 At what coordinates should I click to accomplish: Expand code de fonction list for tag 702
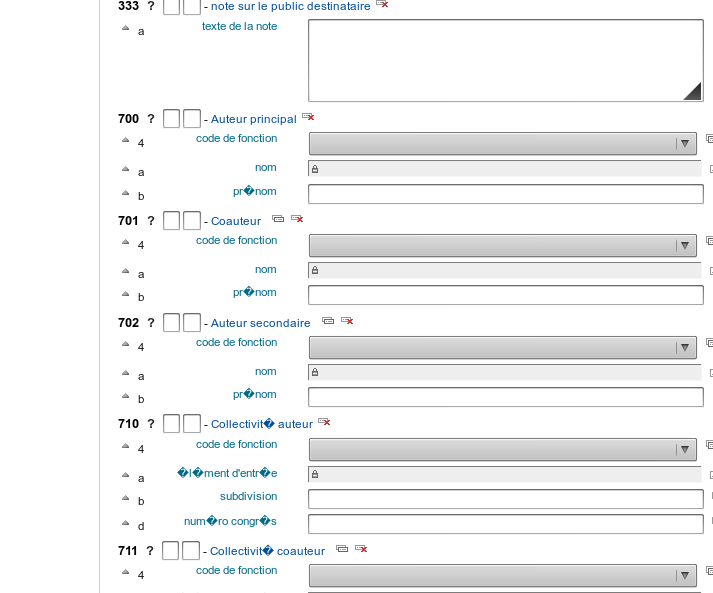tap(502, 347)
